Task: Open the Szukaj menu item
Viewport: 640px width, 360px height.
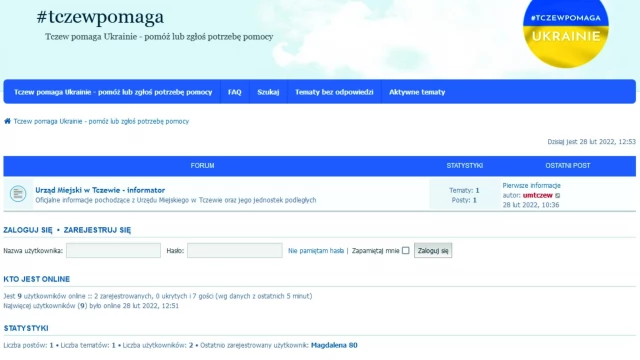Action: pyautogui.click(x=268, y=92)
